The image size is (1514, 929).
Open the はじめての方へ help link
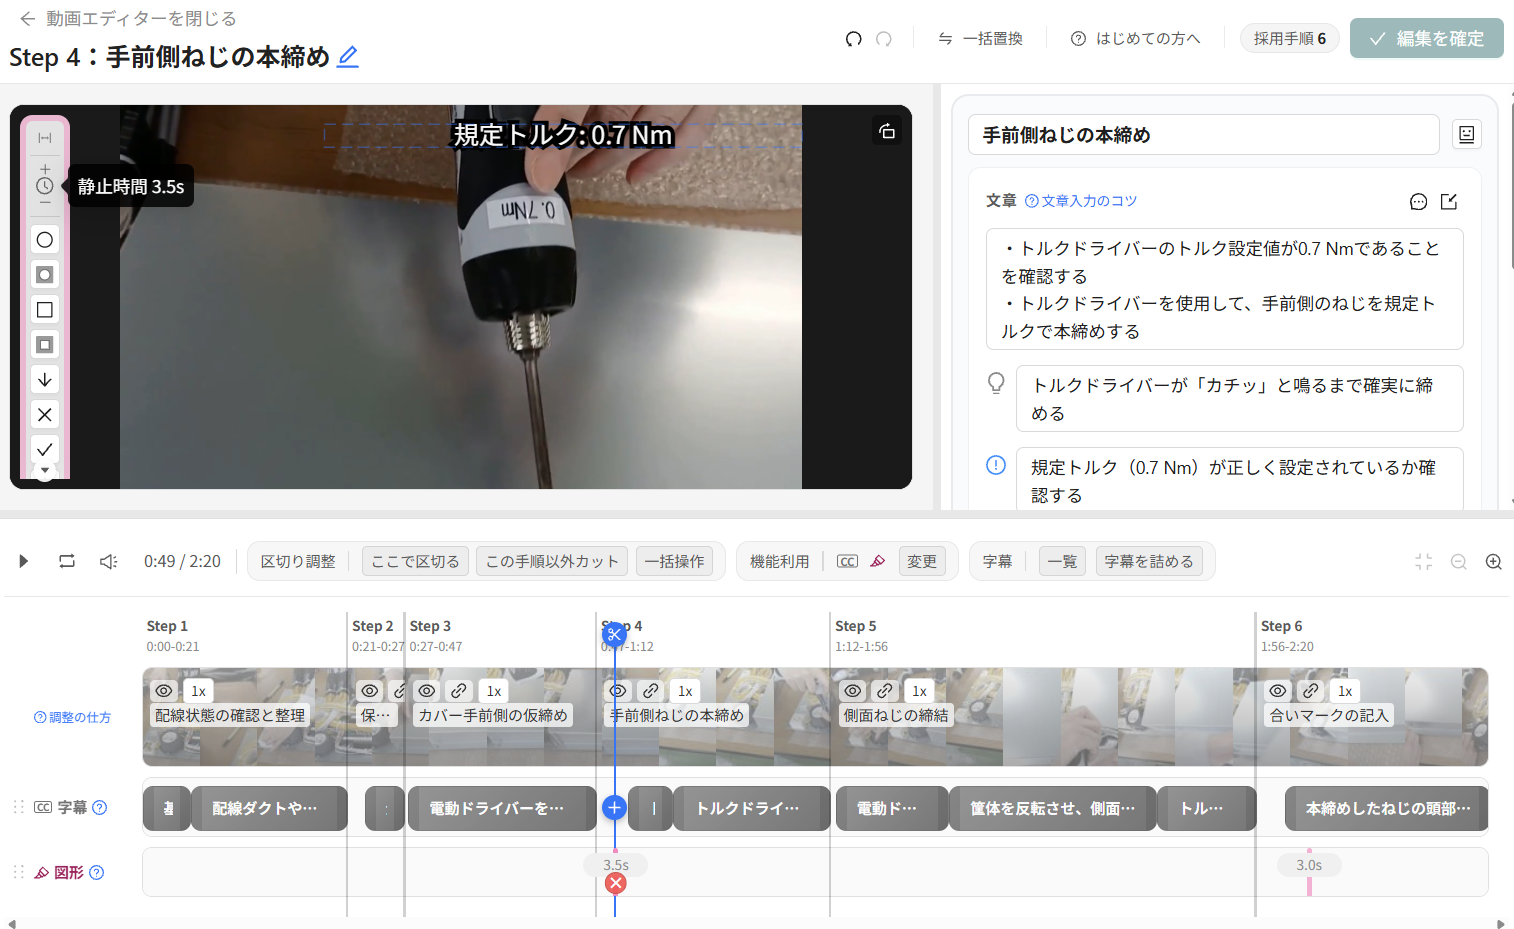click(x=1136, y=39)
